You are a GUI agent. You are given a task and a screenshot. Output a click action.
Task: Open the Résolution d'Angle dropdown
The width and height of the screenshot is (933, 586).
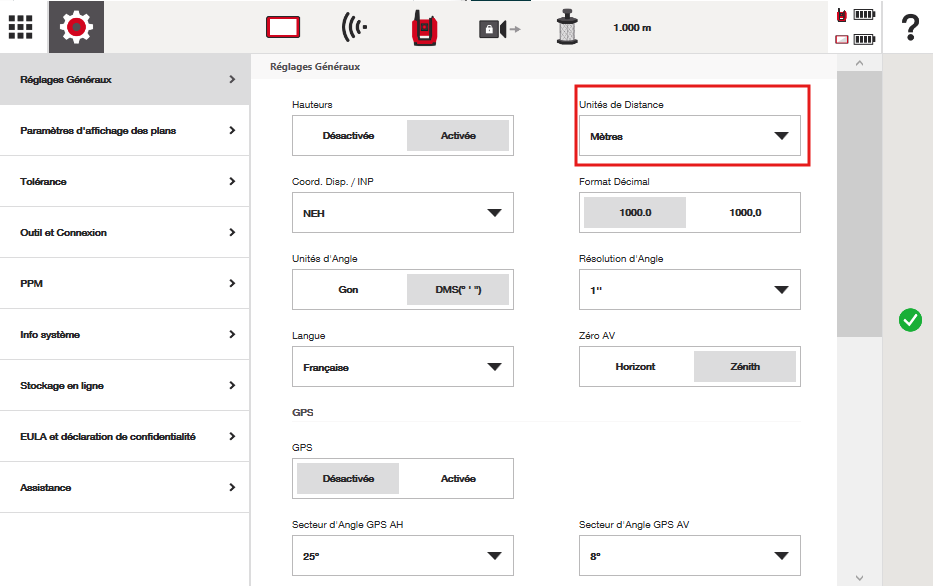[x=689, y=290]
